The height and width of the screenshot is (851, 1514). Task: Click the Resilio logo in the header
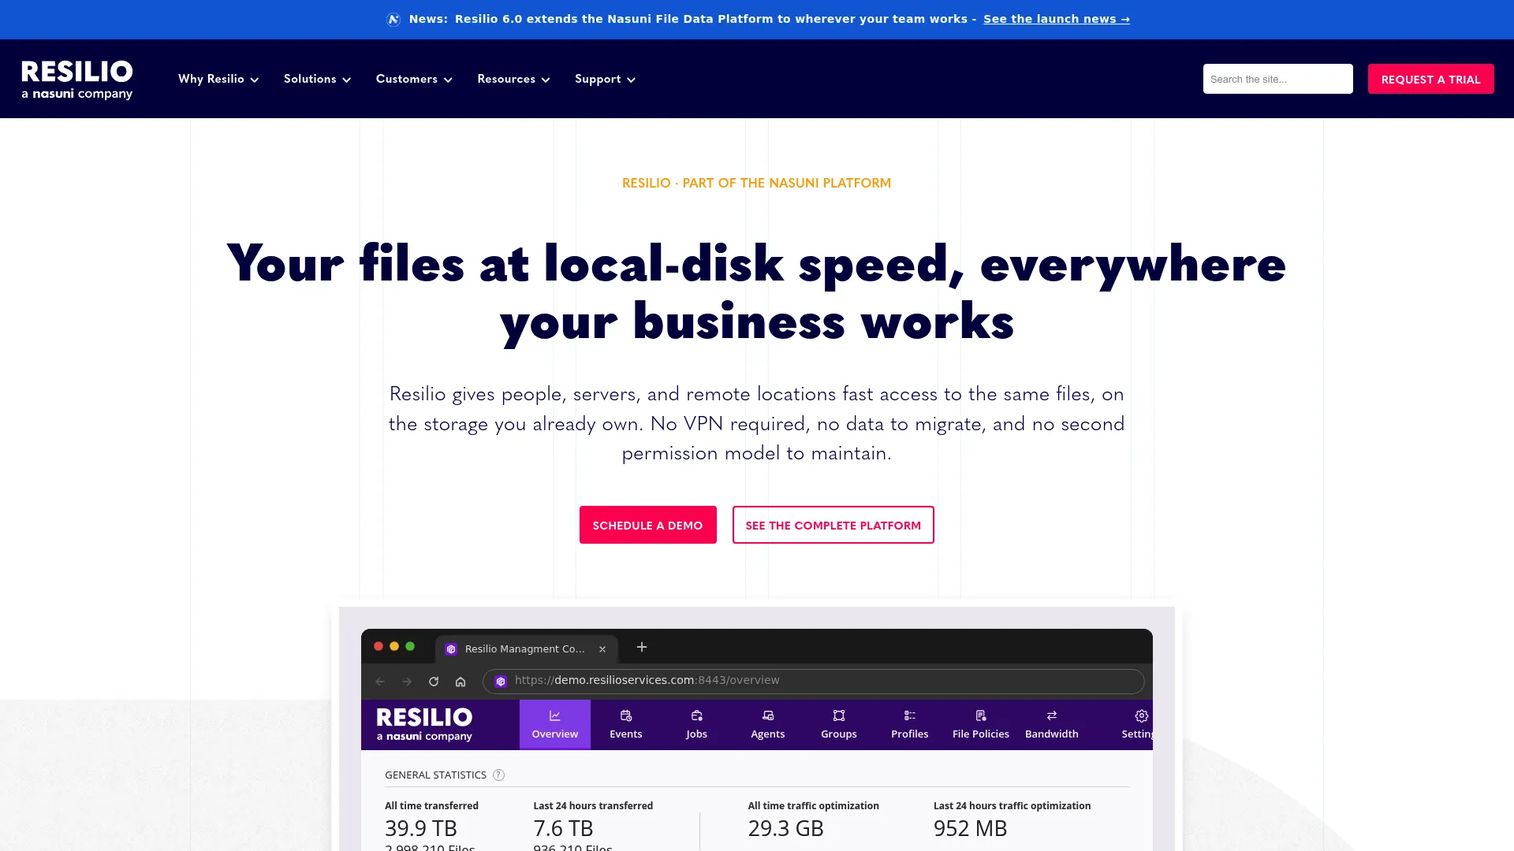pyautogui.click(x=77, y=79)
